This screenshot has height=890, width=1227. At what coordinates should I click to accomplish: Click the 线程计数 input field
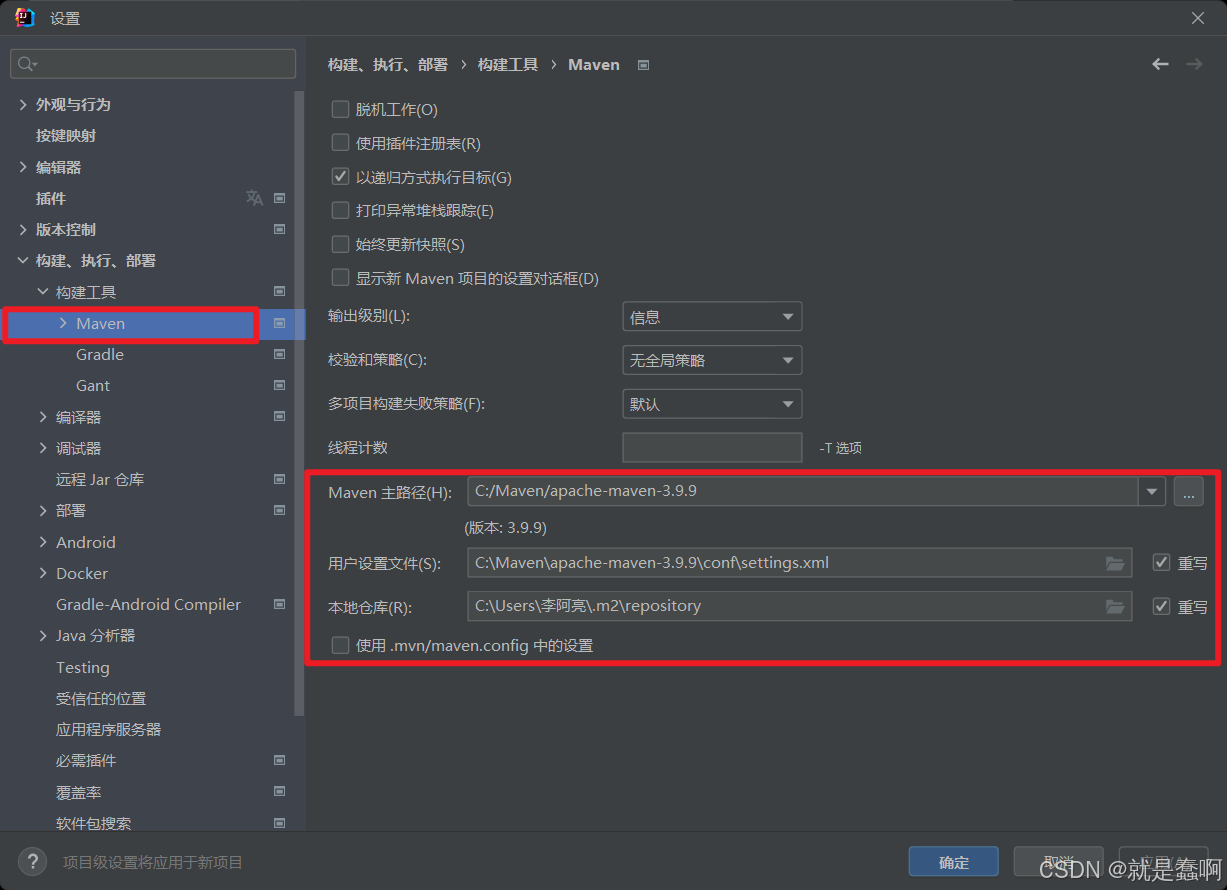pyautogui.click(x=712, y=447)
